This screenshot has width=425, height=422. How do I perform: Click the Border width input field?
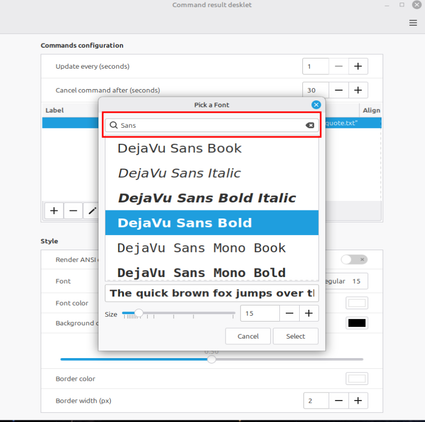click(x=316, y=400)
